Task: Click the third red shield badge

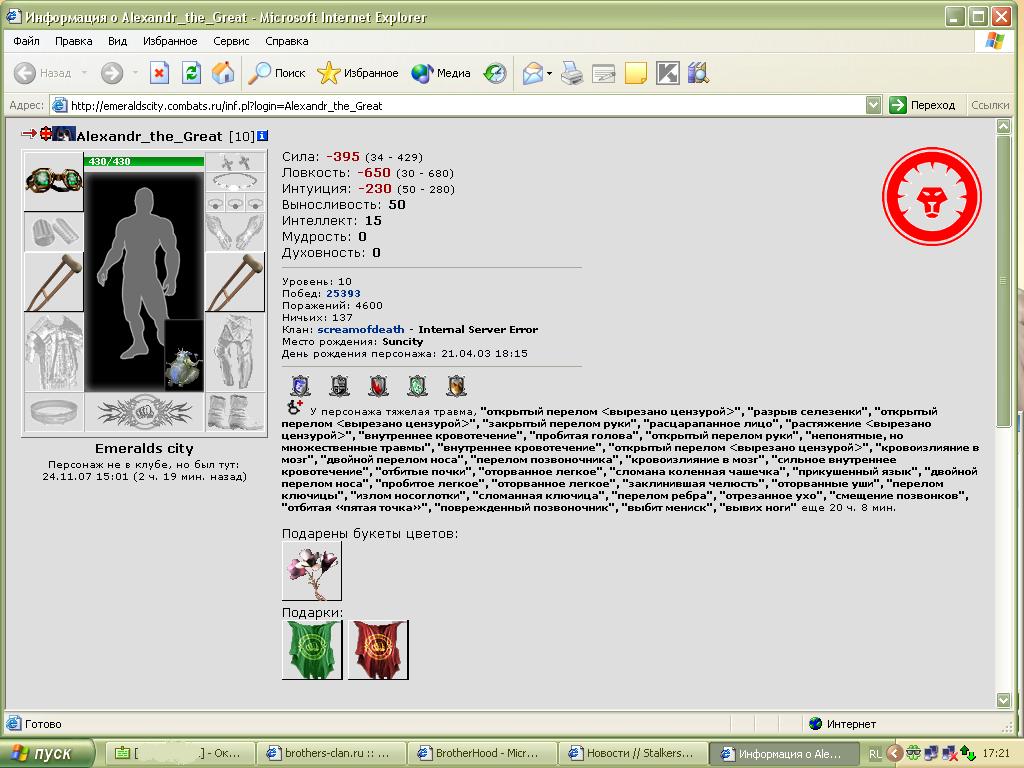Action: point(378,386)
